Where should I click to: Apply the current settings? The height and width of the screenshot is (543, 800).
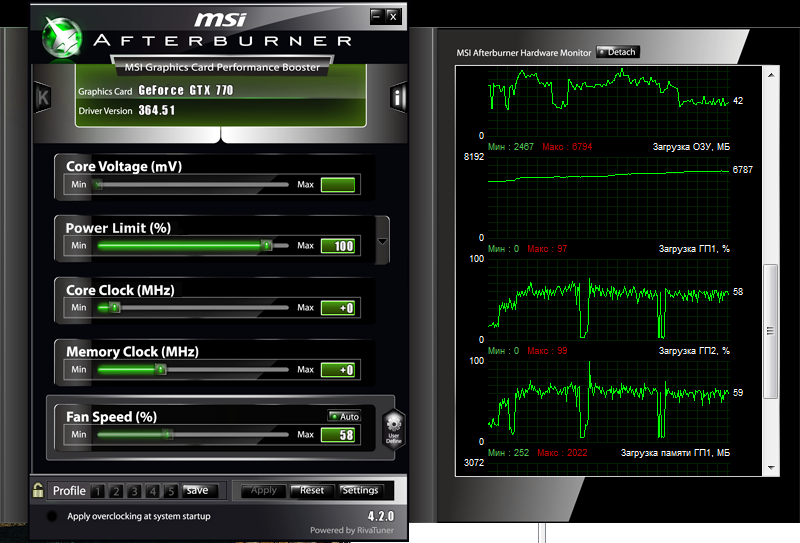tap(263, 490)
